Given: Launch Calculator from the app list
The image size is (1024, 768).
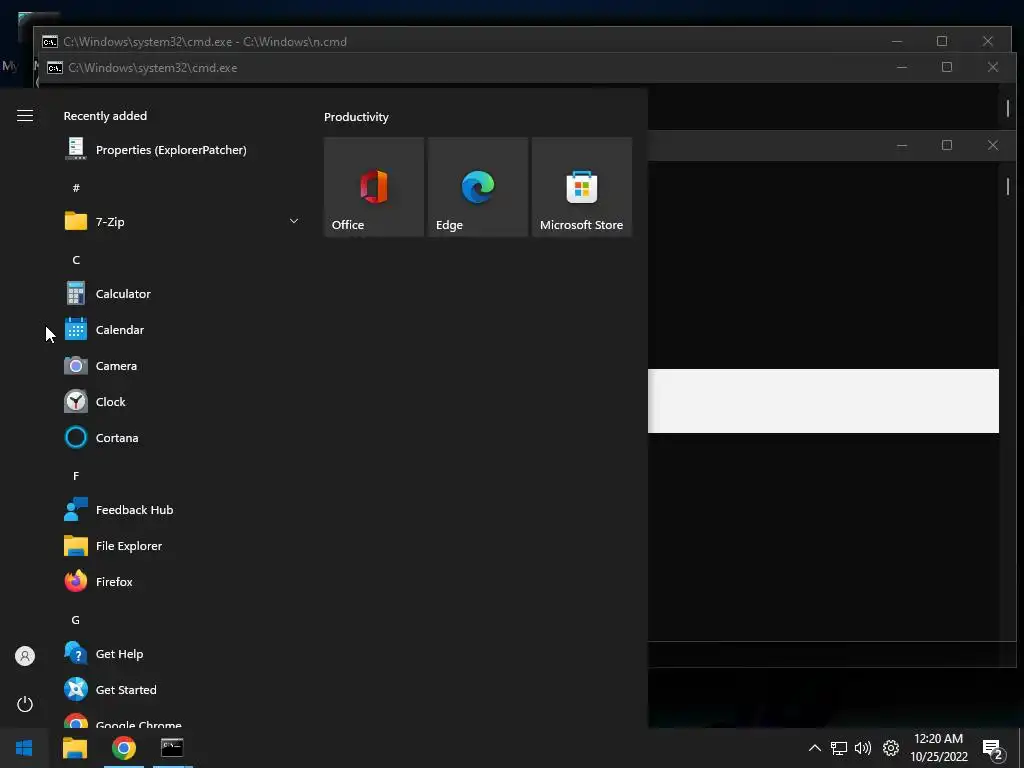Looking at the screenshot, I should [182, 294].
